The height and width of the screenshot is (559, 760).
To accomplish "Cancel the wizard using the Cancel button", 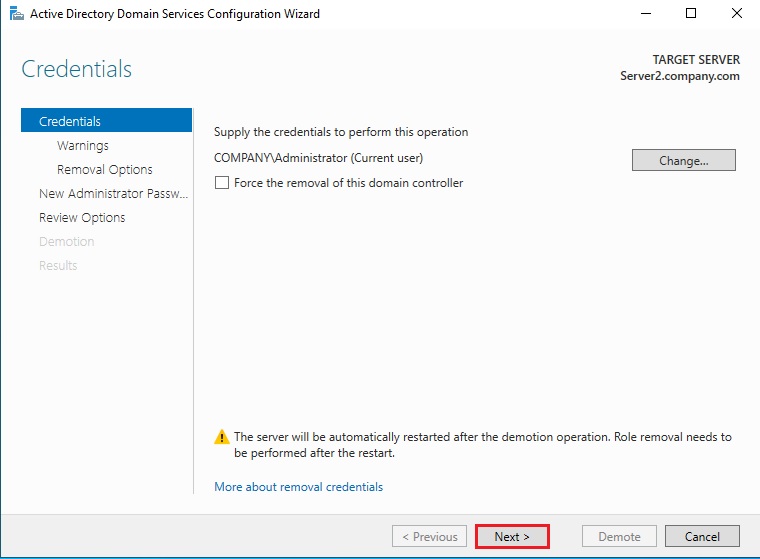I will [702, 536].
